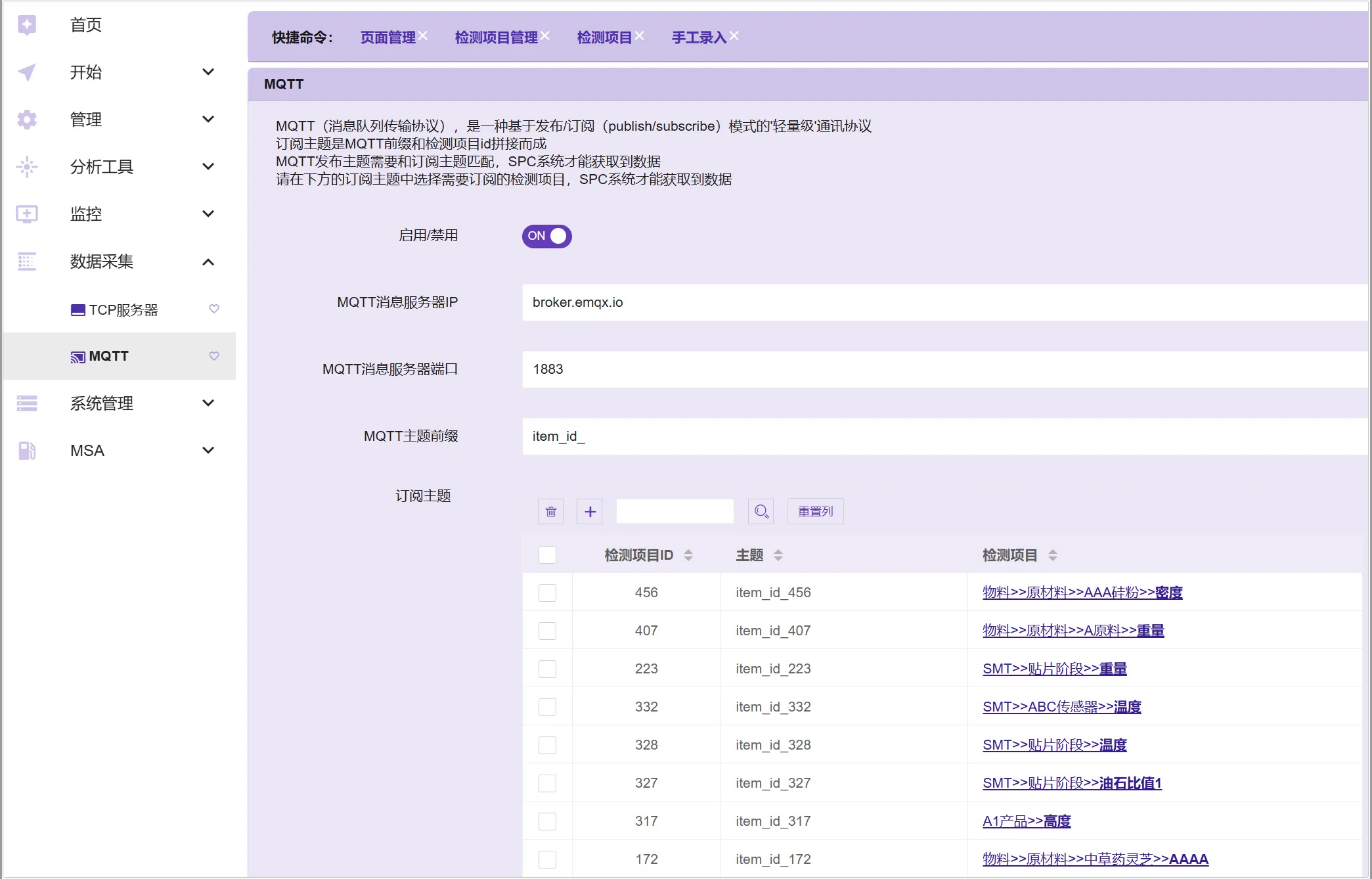Image resolution: width=1372 pixels, height=879 pixels.
Task: Toggle the 启用/禁用 ON switch
Action: pos(547,236)
